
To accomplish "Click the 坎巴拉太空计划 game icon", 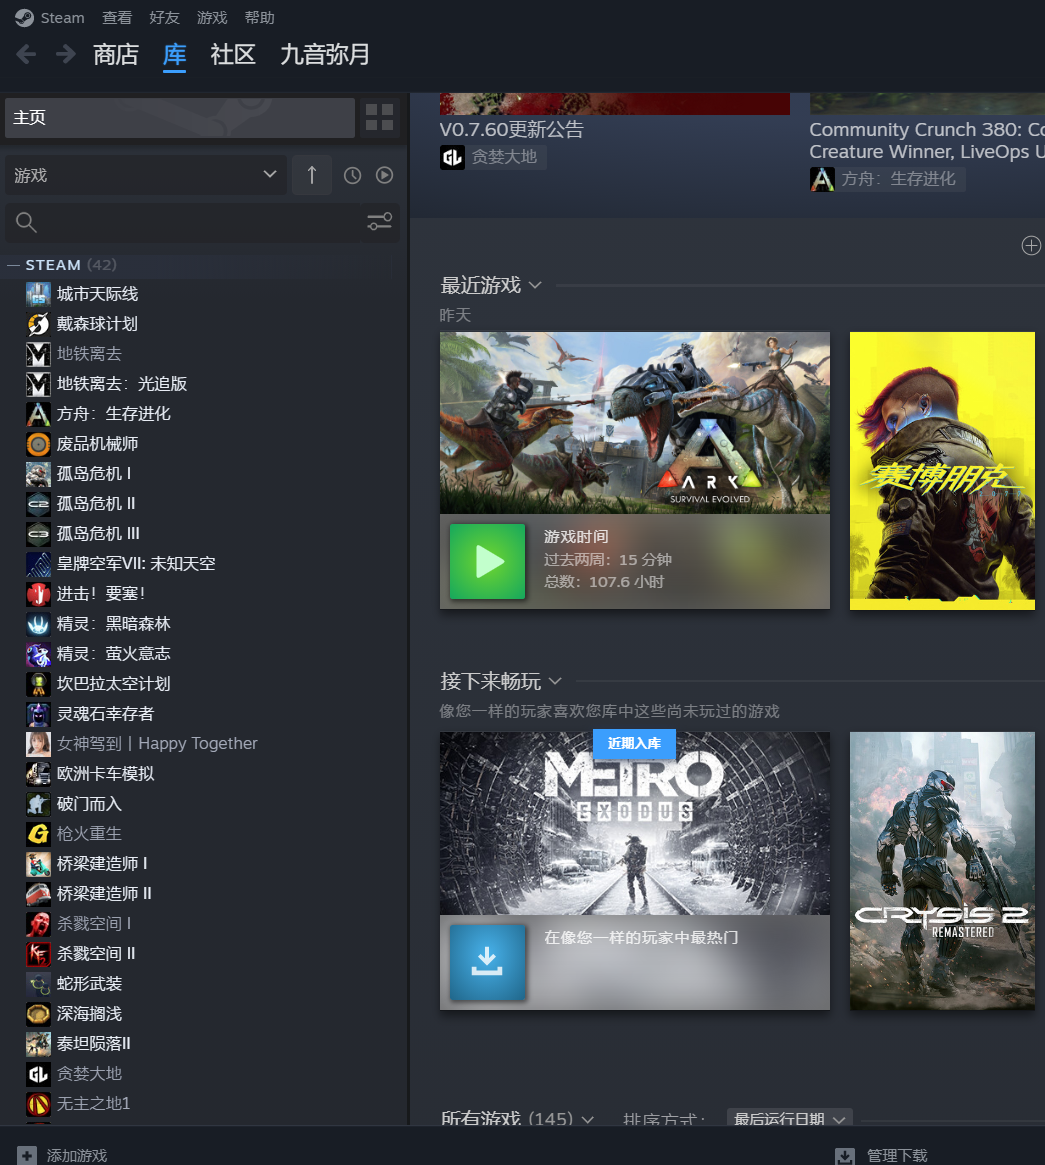I will (39, 684).
